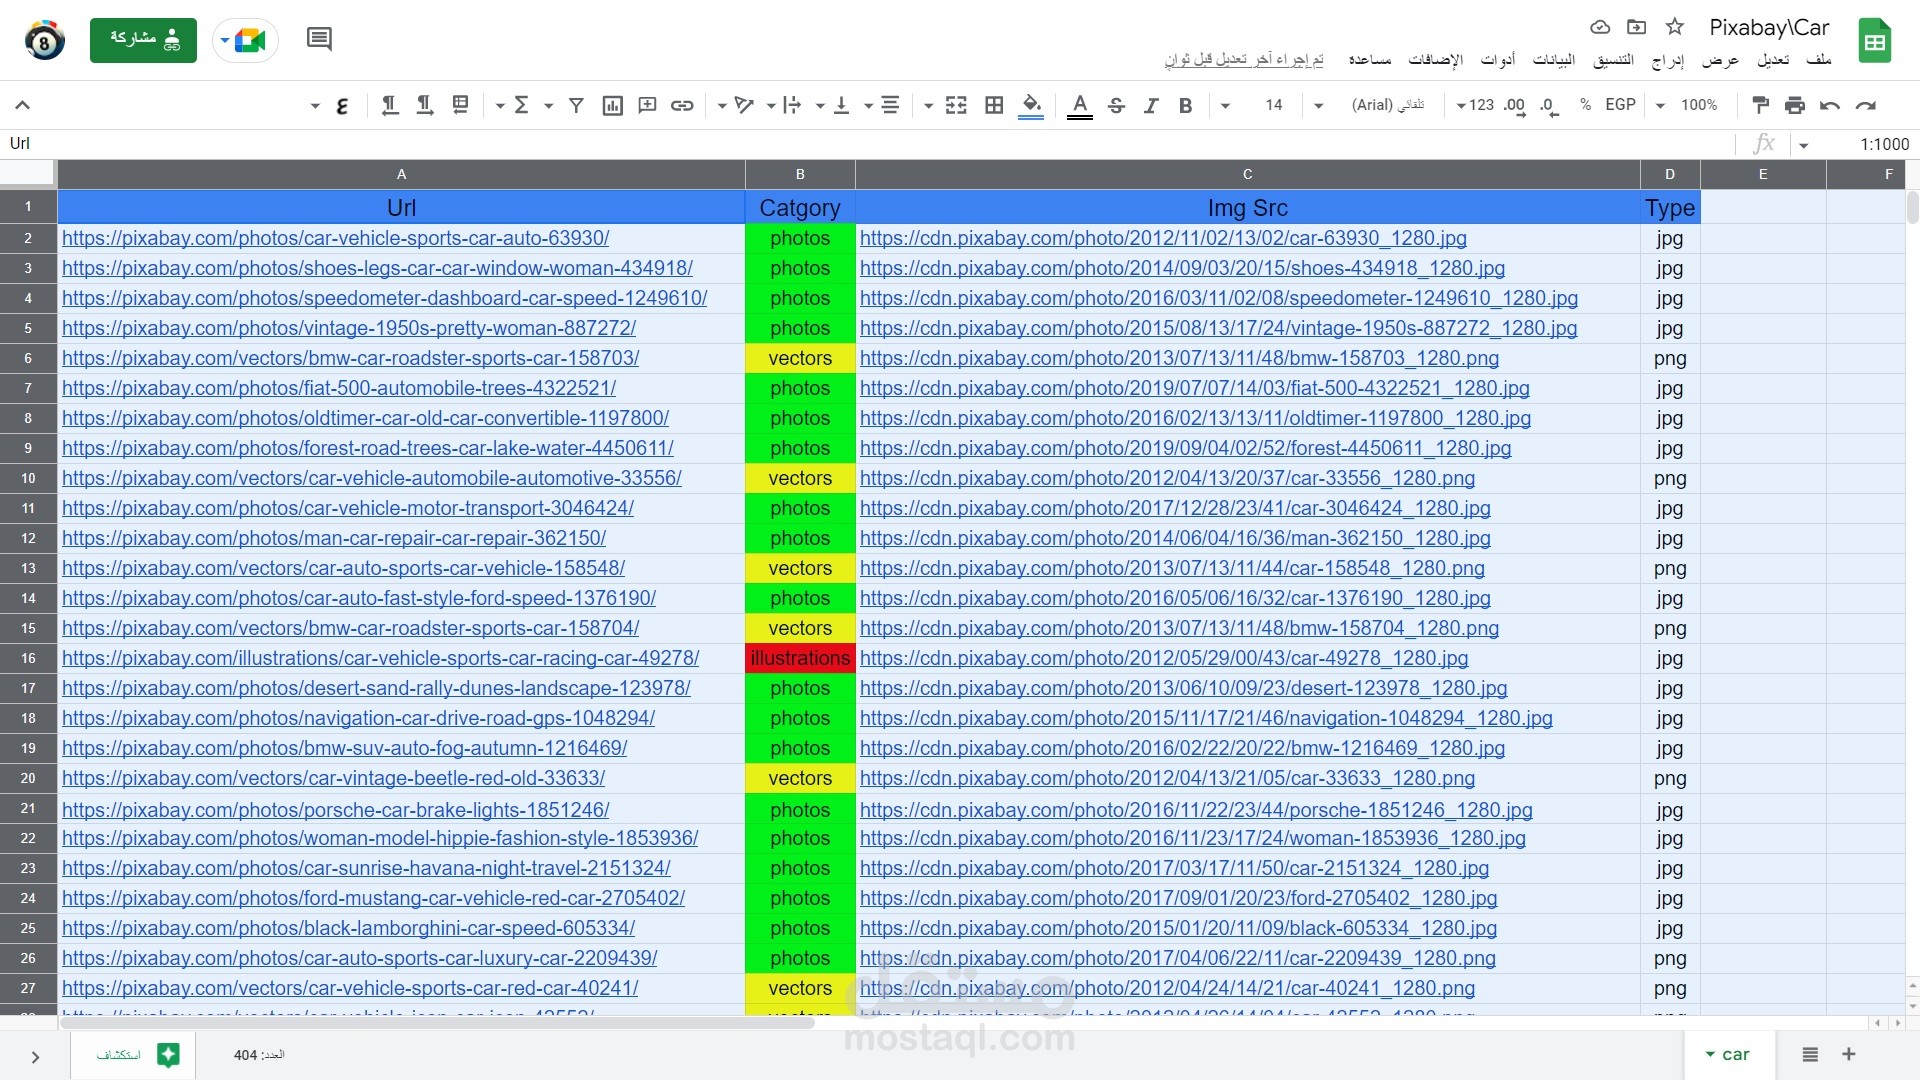This screenshot has width=1920, height=1080.
Task: Click the create filter funnel icon
Action: (x=576, y=105)
